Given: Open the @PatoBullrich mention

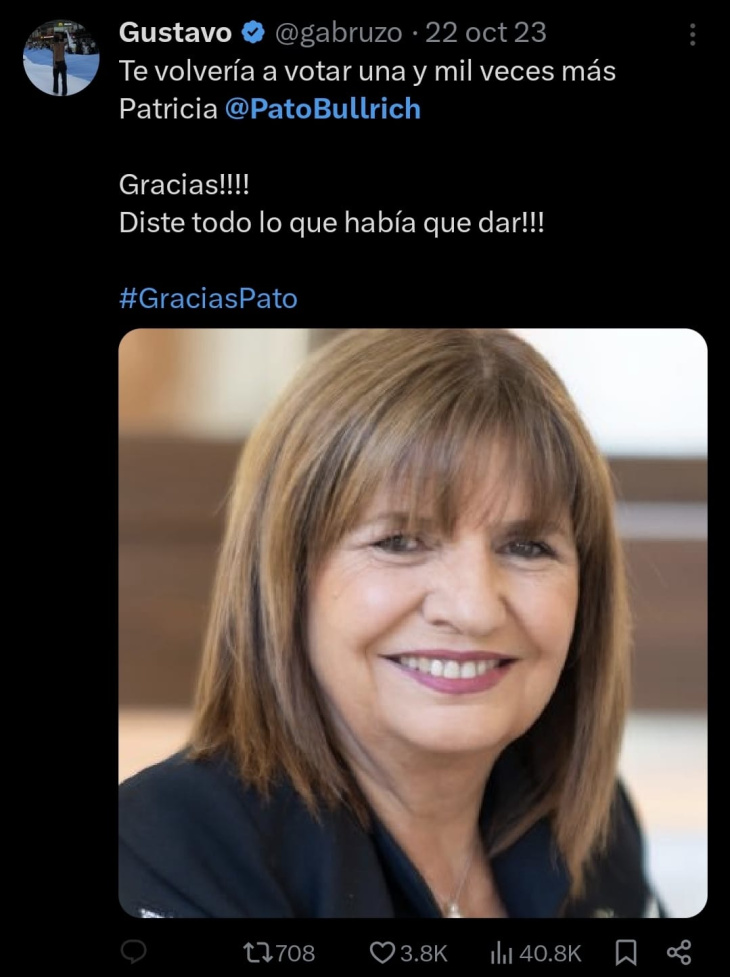Looking at the screenshot, I should (x=322, y=109).
